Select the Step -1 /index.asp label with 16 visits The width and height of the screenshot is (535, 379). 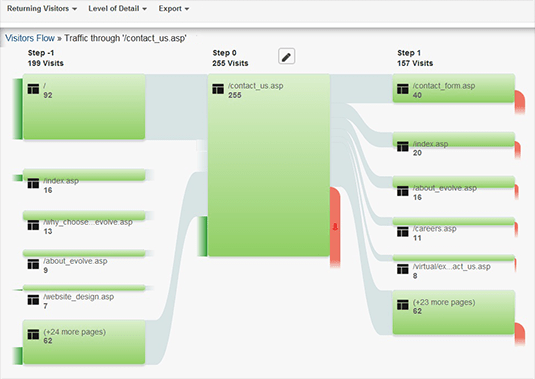pyautogui.click(x=61, y=181)
